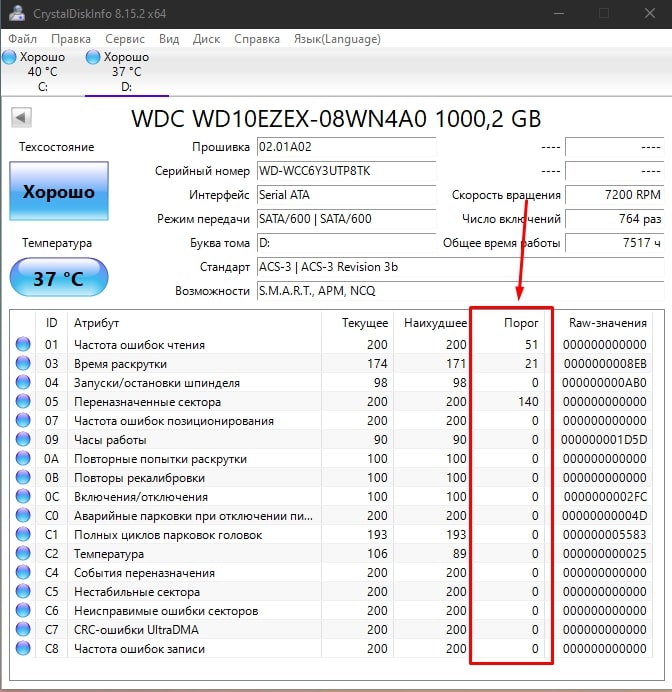Screen dimensions: 672x692
Task: Click status orb for attribute C5 row
Action: click(x=23, y=590)
